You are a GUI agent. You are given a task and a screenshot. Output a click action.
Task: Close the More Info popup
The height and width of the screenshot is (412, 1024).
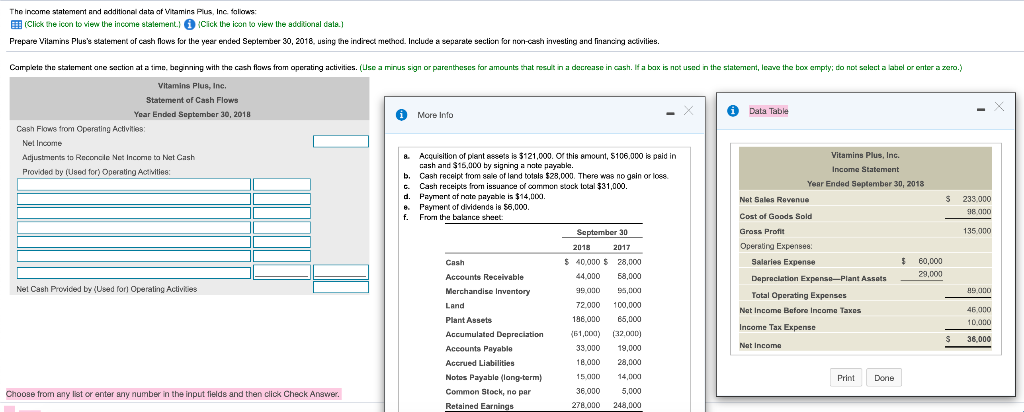687,112
